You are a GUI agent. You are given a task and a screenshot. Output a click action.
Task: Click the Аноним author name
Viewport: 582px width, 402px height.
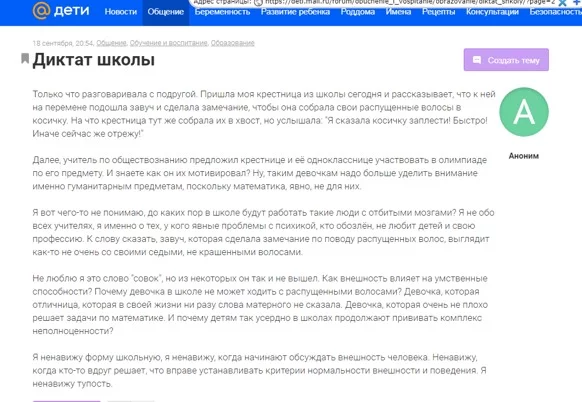(523, 156)
